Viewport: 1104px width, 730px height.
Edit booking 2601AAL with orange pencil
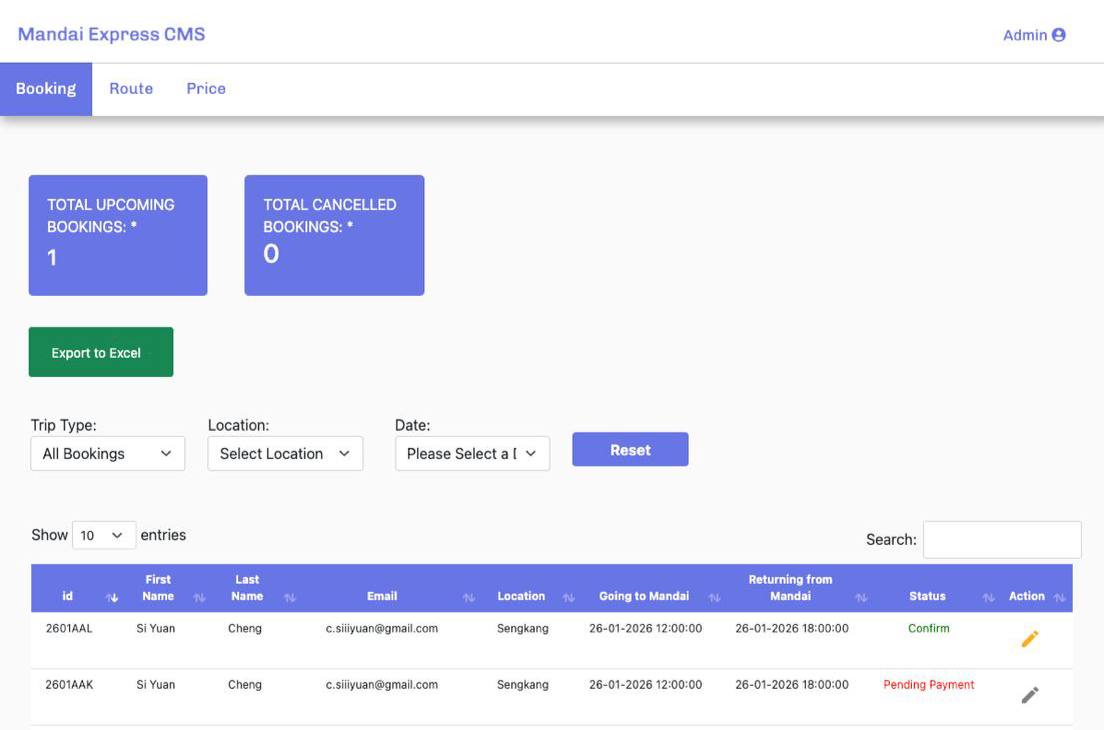point(1029,638)
